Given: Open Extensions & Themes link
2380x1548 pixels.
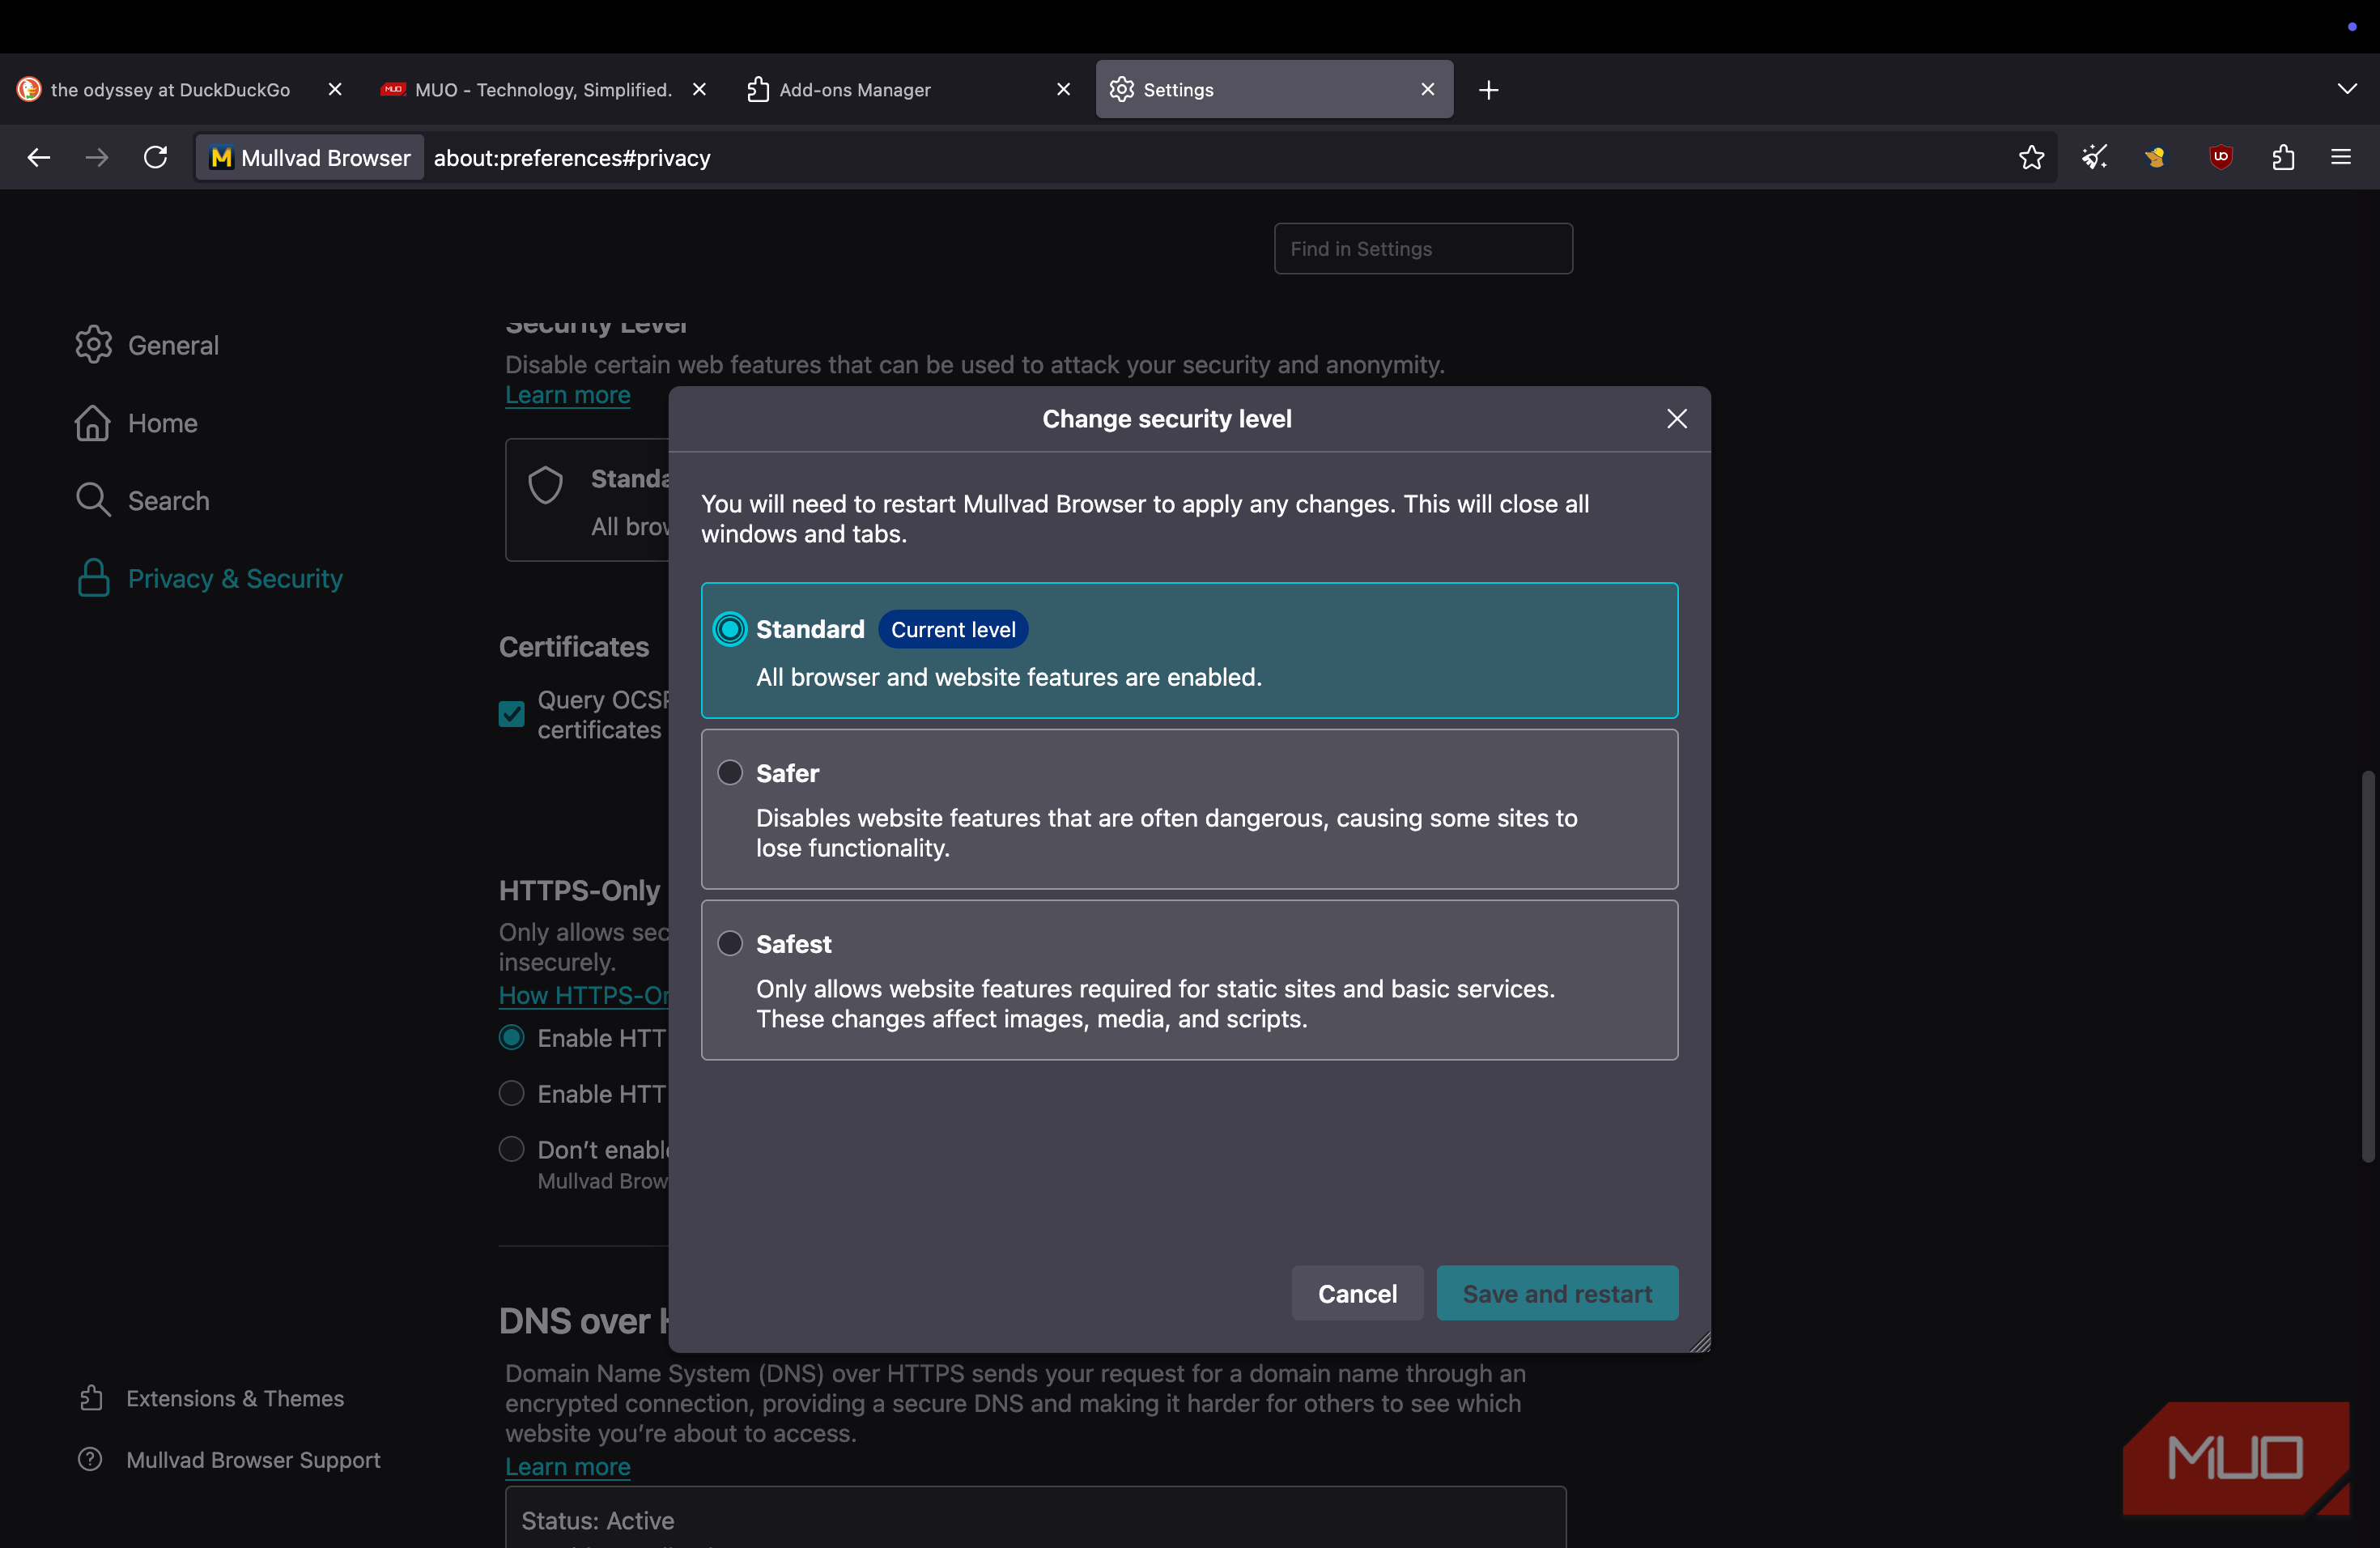Looking at the screenshot, I should 234,1398.
